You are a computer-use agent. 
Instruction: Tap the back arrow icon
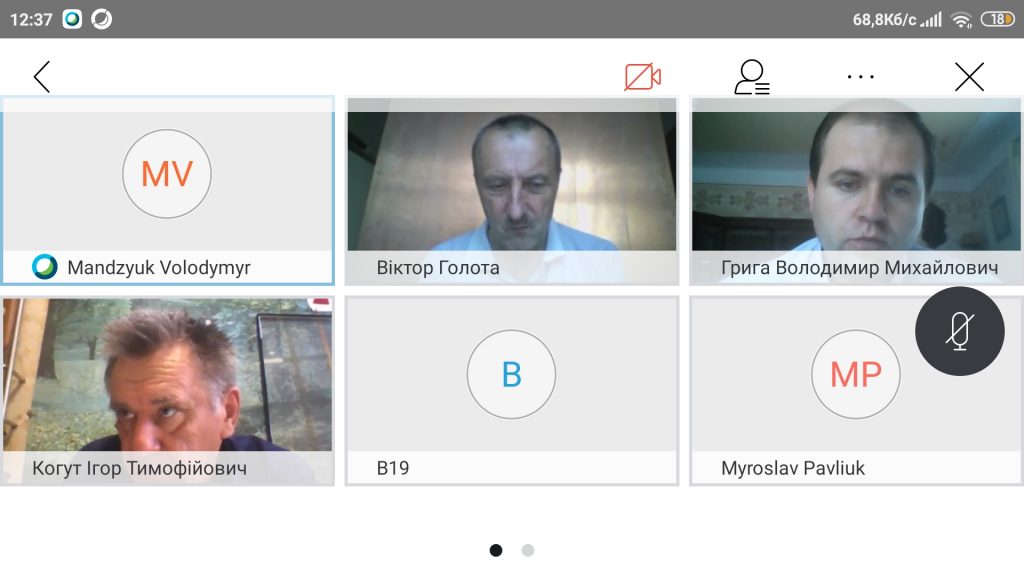coord(42,77)
